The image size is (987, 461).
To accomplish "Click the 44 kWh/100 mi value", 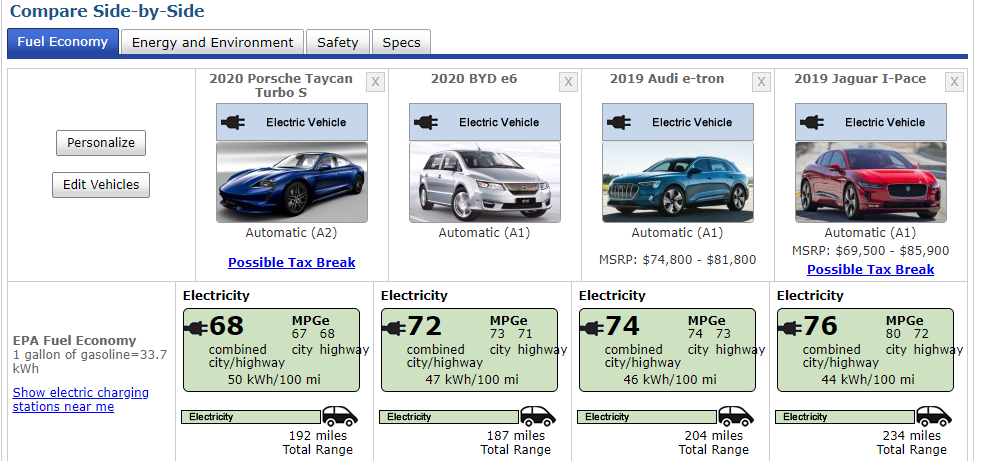I will [x=866, y=380].
